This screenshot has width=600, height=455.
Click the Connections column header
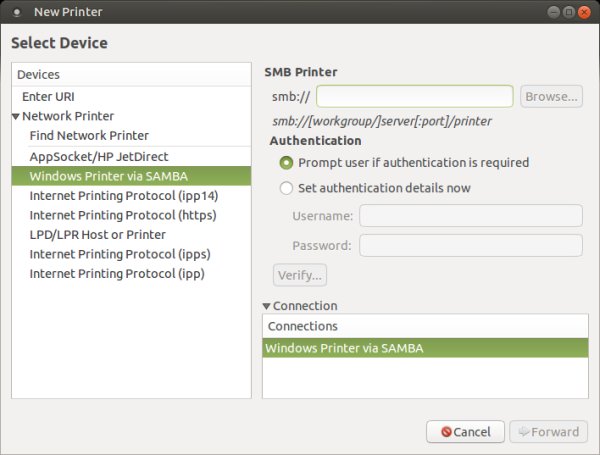(x=425, y=326)
